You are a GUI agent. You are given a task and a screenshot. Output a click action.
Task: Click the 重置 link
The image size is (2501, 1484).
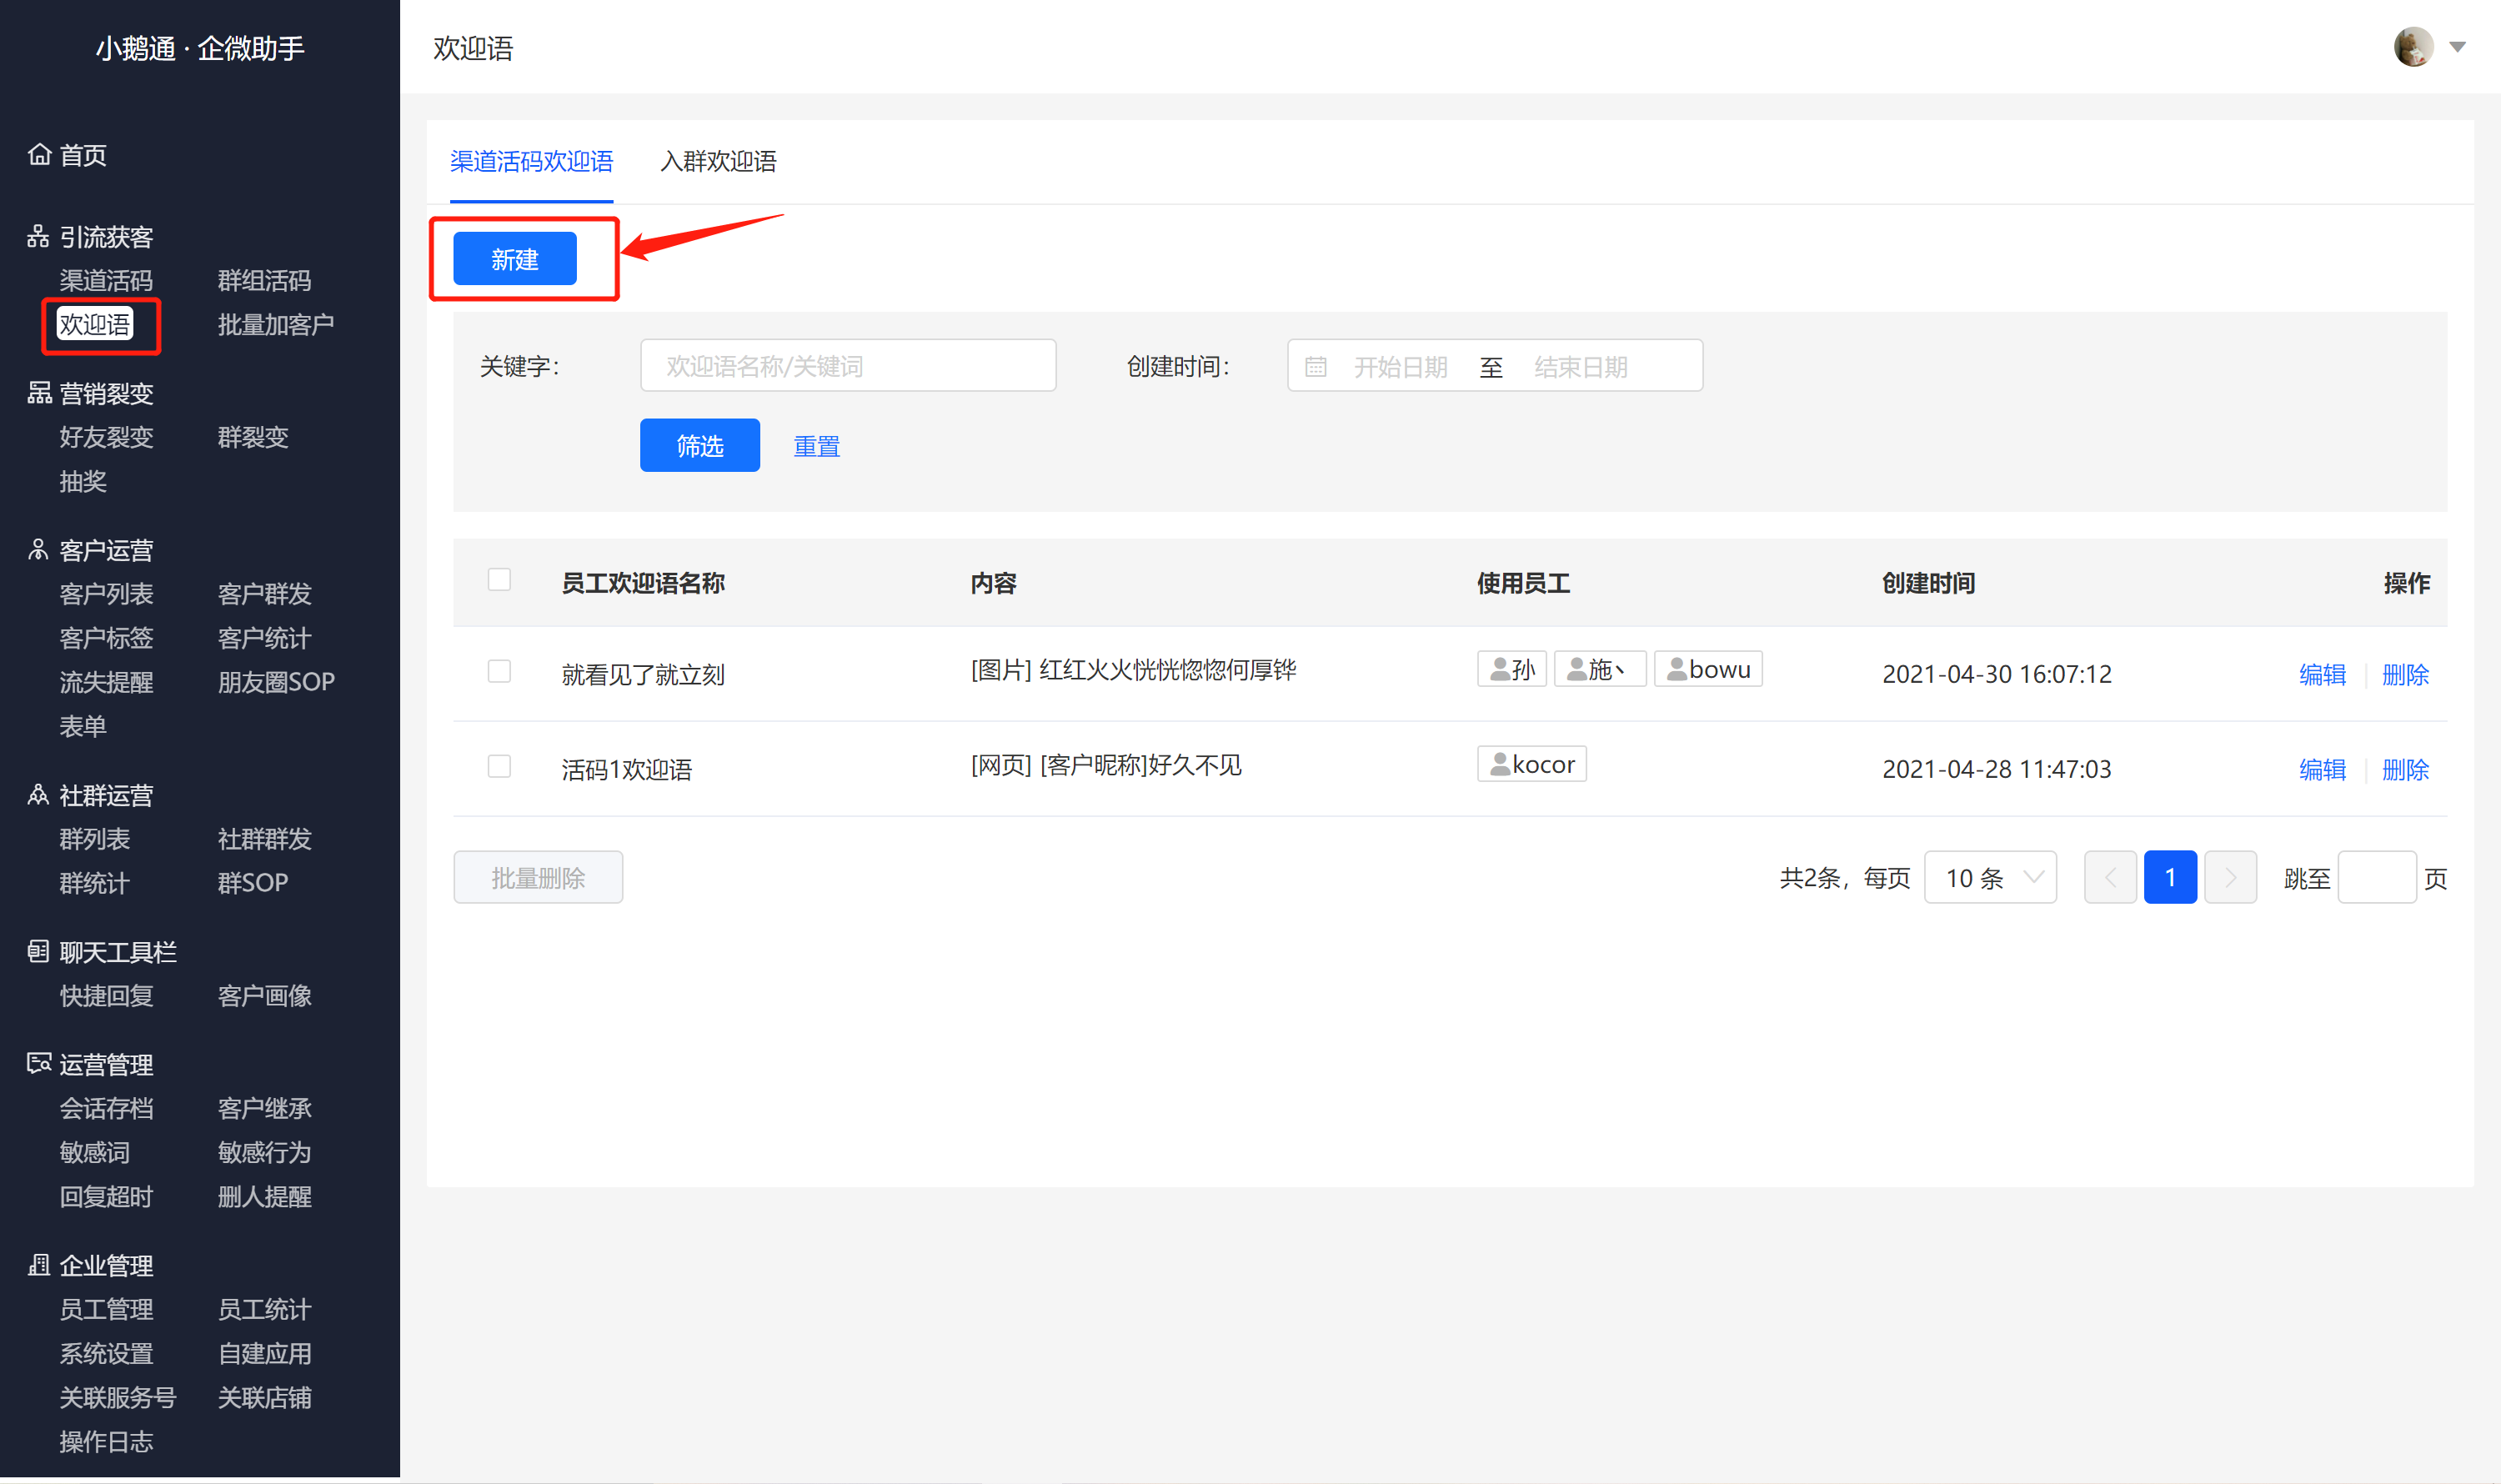pos(817,446)
